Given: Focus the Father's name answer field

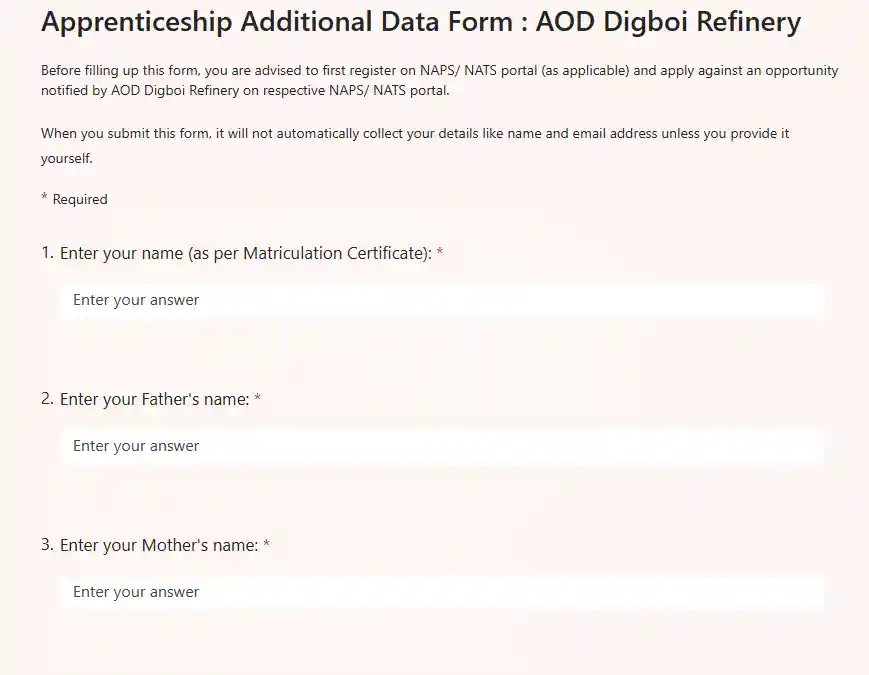Looking at the screenshot, I should pos(441,446).
